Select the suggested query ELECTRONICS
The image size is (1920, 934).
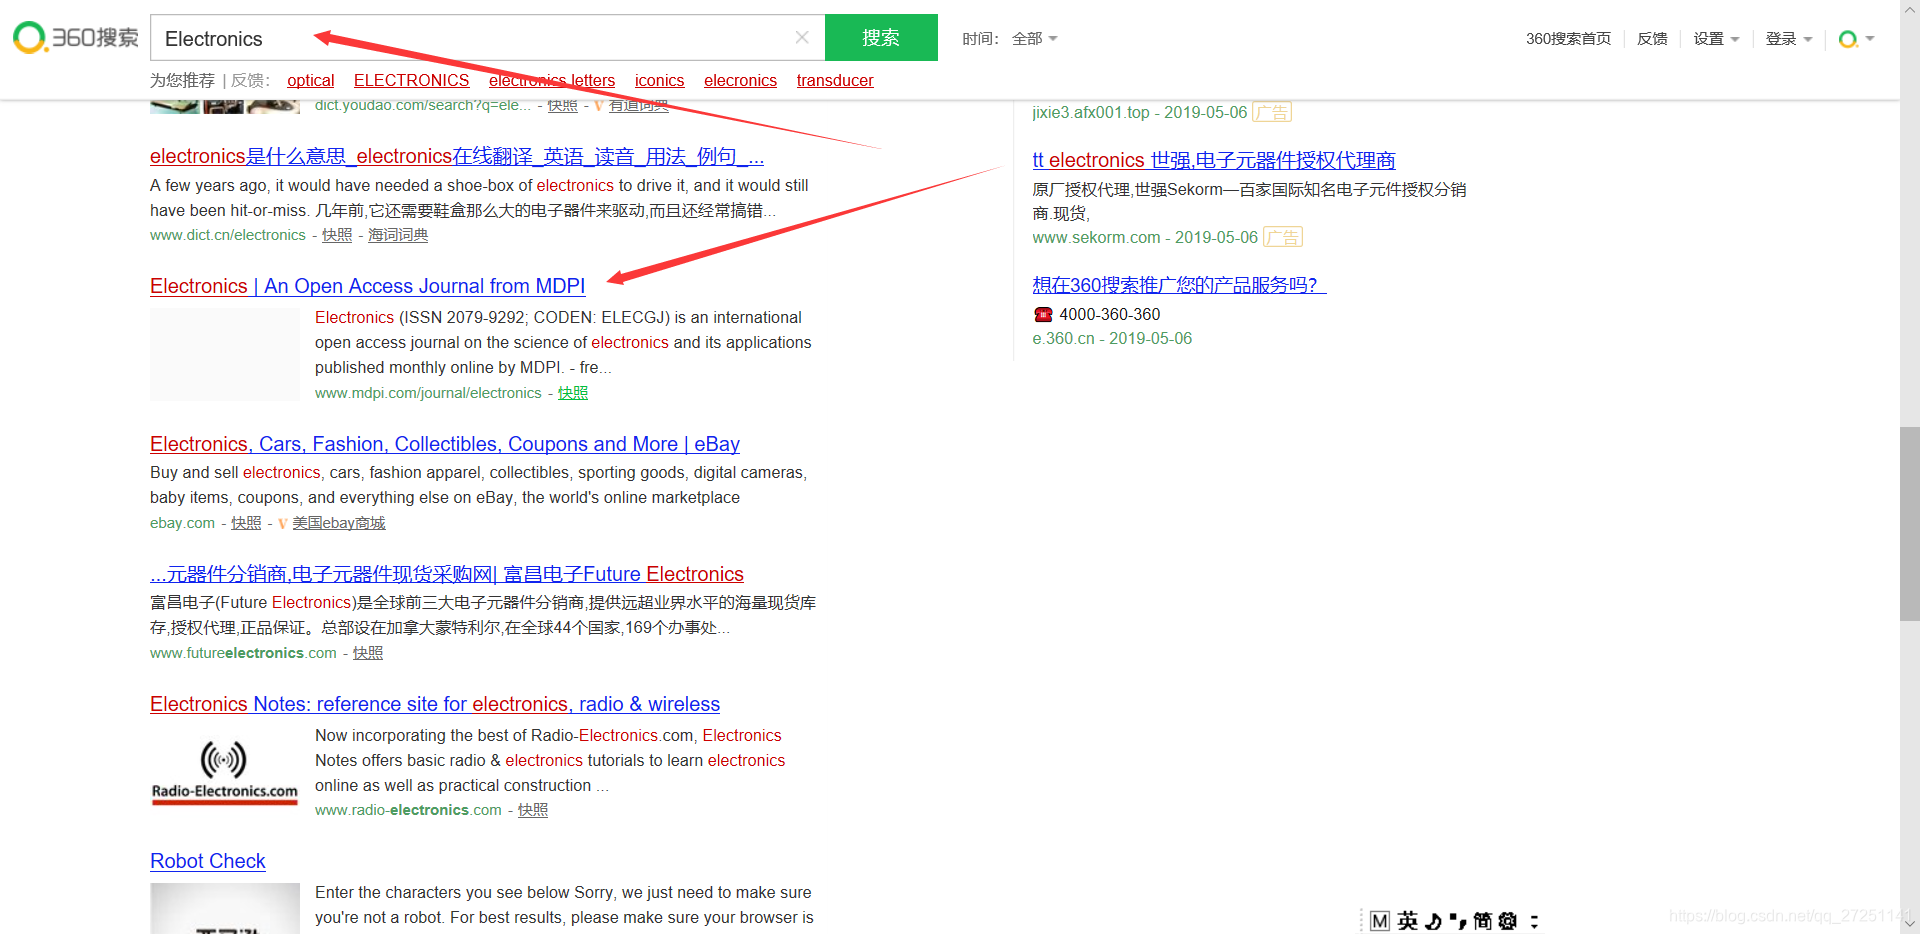(411, 80)
